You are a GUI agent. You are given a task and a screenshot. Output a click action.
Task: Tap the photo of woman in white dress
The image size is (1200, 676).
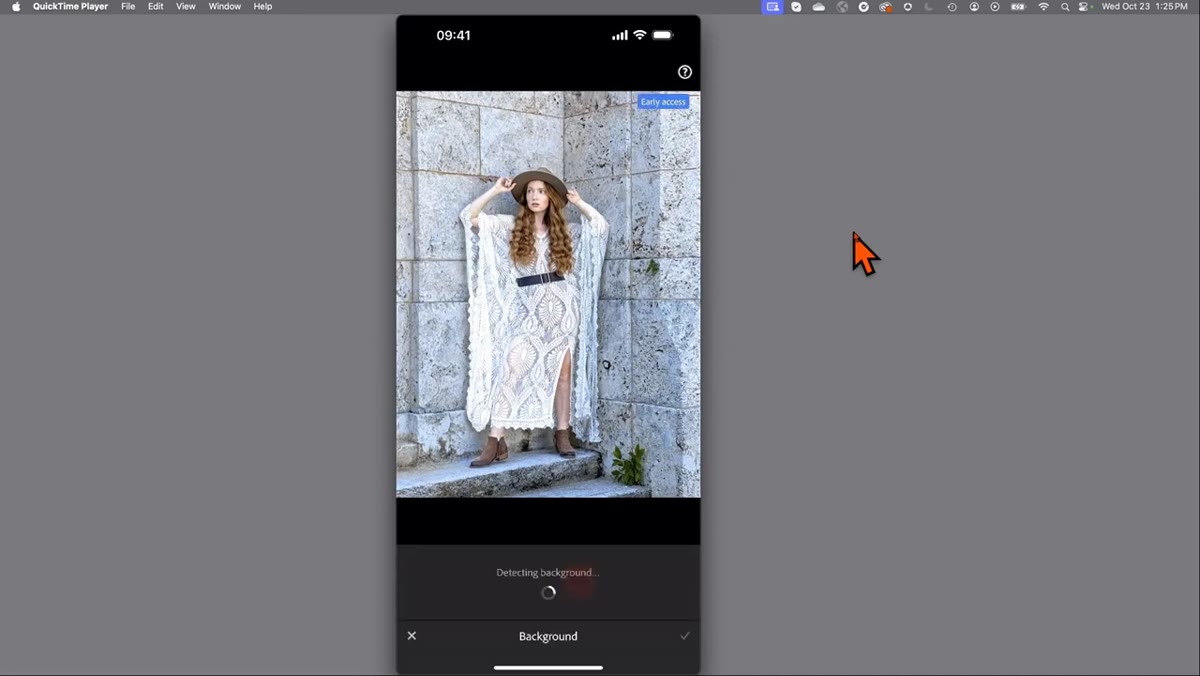pos(548,294)
